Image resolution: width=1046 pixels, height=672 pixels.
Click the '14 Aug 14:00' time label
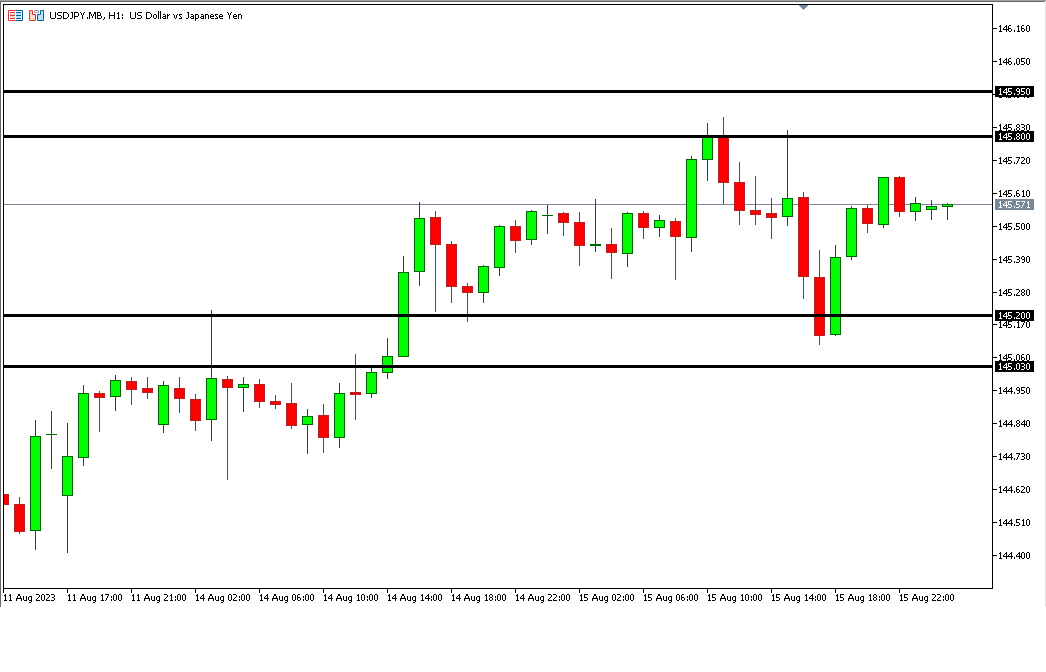click(x=415, y=597)
